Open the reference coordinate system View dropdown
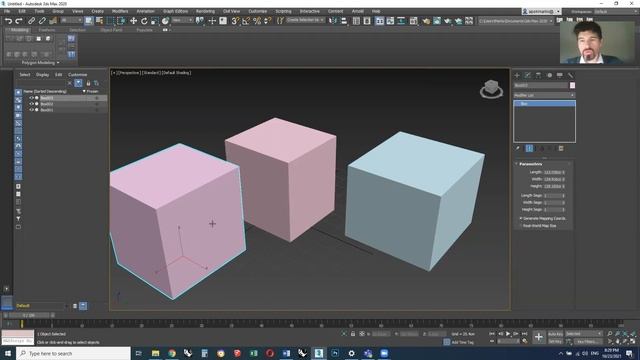 tap(182, 20)
